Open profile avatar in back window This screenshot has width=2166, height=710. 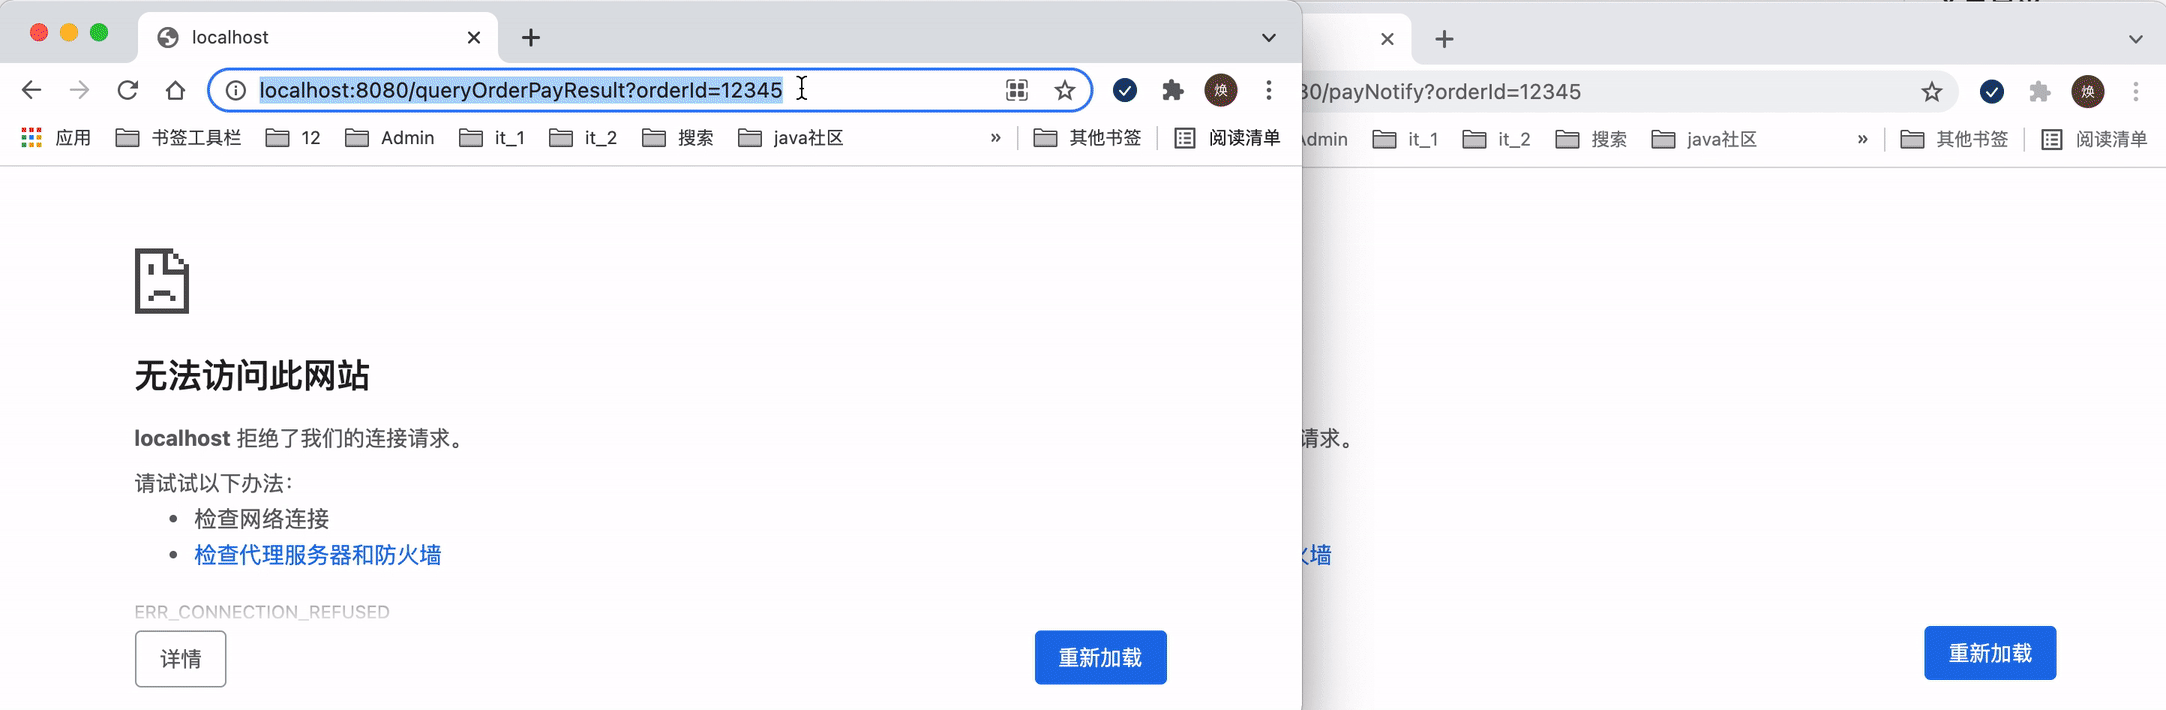click(x=2088, y=92)
